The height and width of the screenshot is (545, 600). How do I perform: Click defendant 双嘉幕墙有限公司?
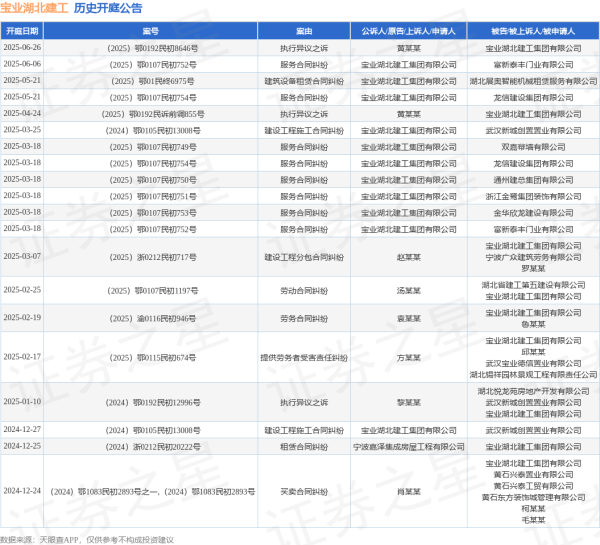533,147
